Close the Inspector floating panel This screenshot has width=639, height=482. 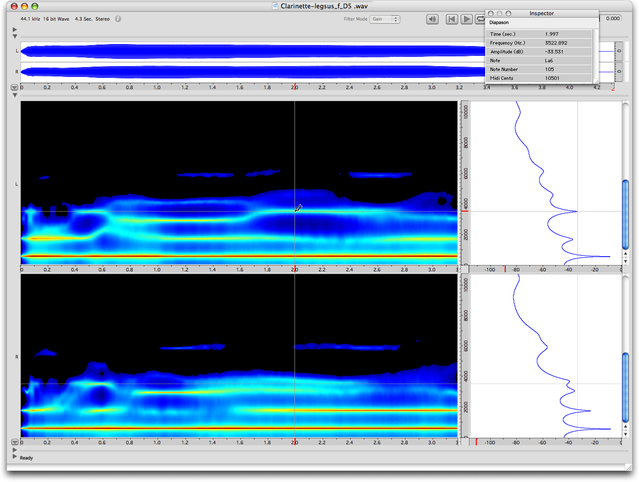(493, 13)
